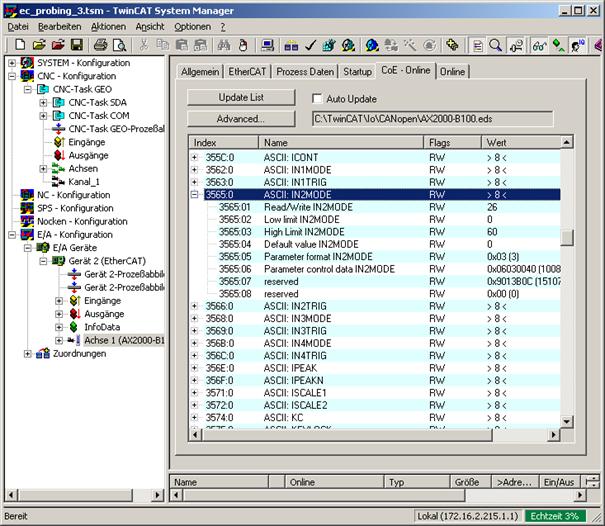Click the Flags column header

[453, 143]
